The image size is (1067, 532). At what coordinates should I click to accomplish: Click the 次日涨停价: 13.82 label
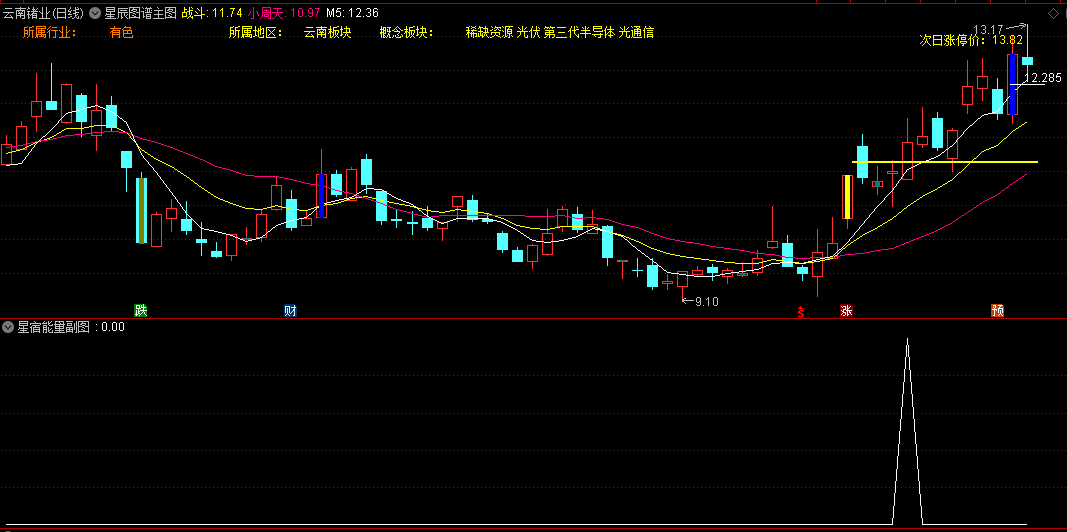click(x=971, y=40)
